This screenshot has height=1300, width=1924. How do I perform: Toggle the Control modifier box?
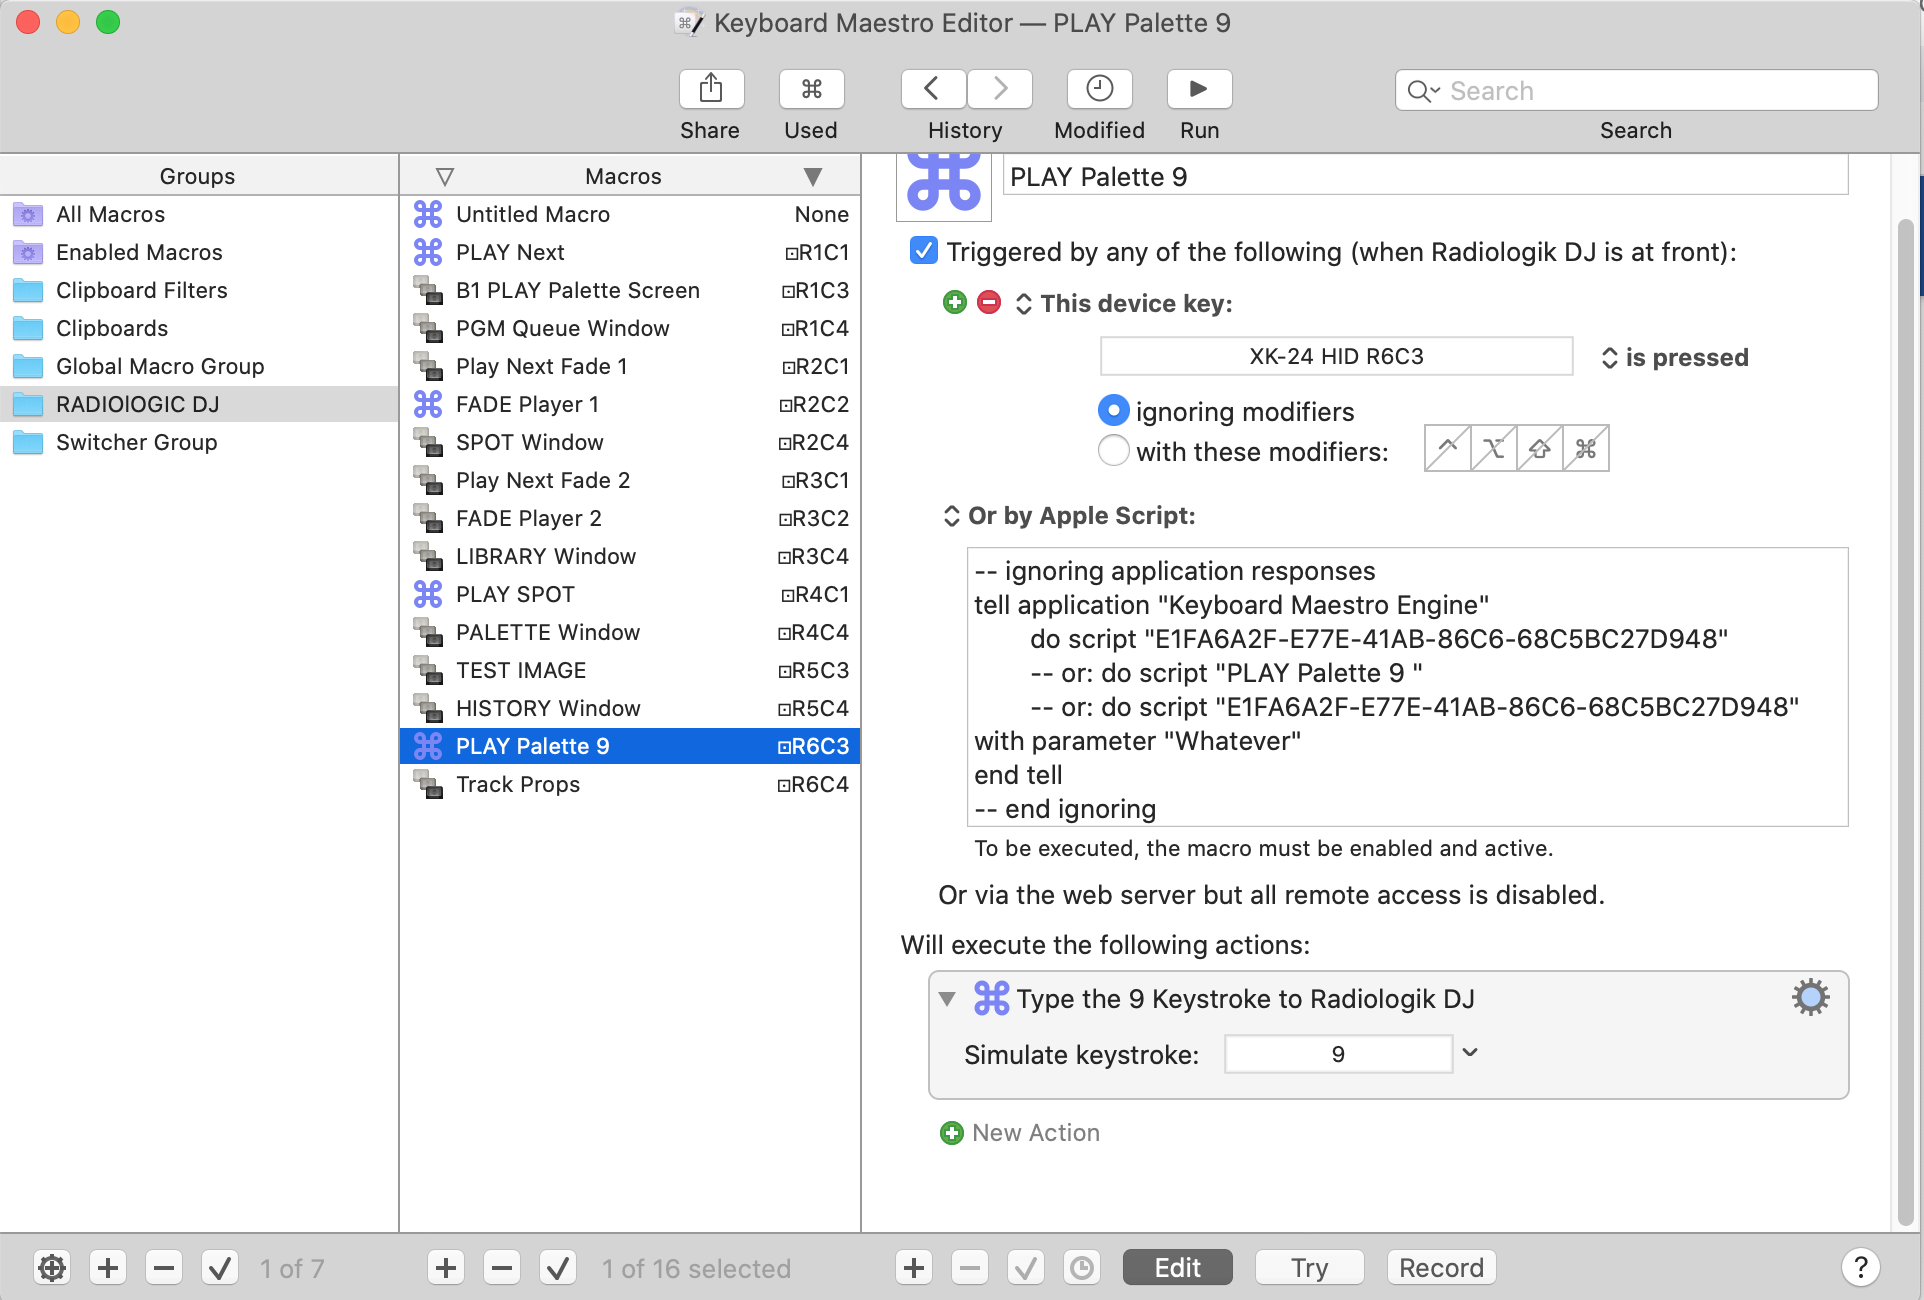1447,448
